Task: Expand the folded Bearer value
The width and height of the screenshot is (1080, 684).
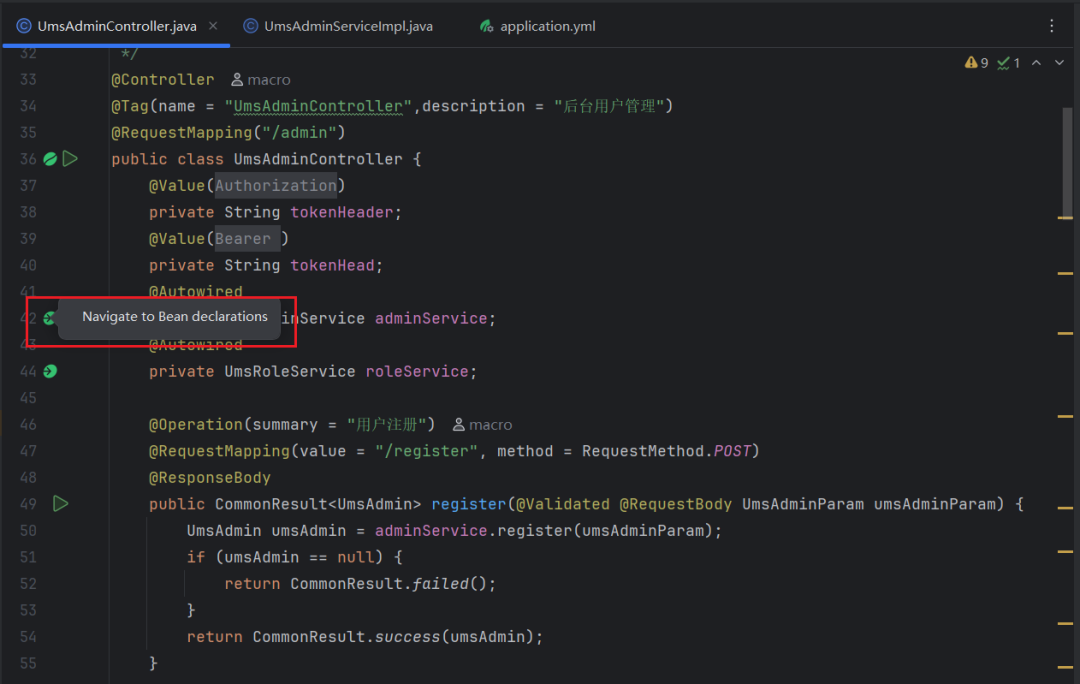Action: pyautogui.click(x=246, y=239)
